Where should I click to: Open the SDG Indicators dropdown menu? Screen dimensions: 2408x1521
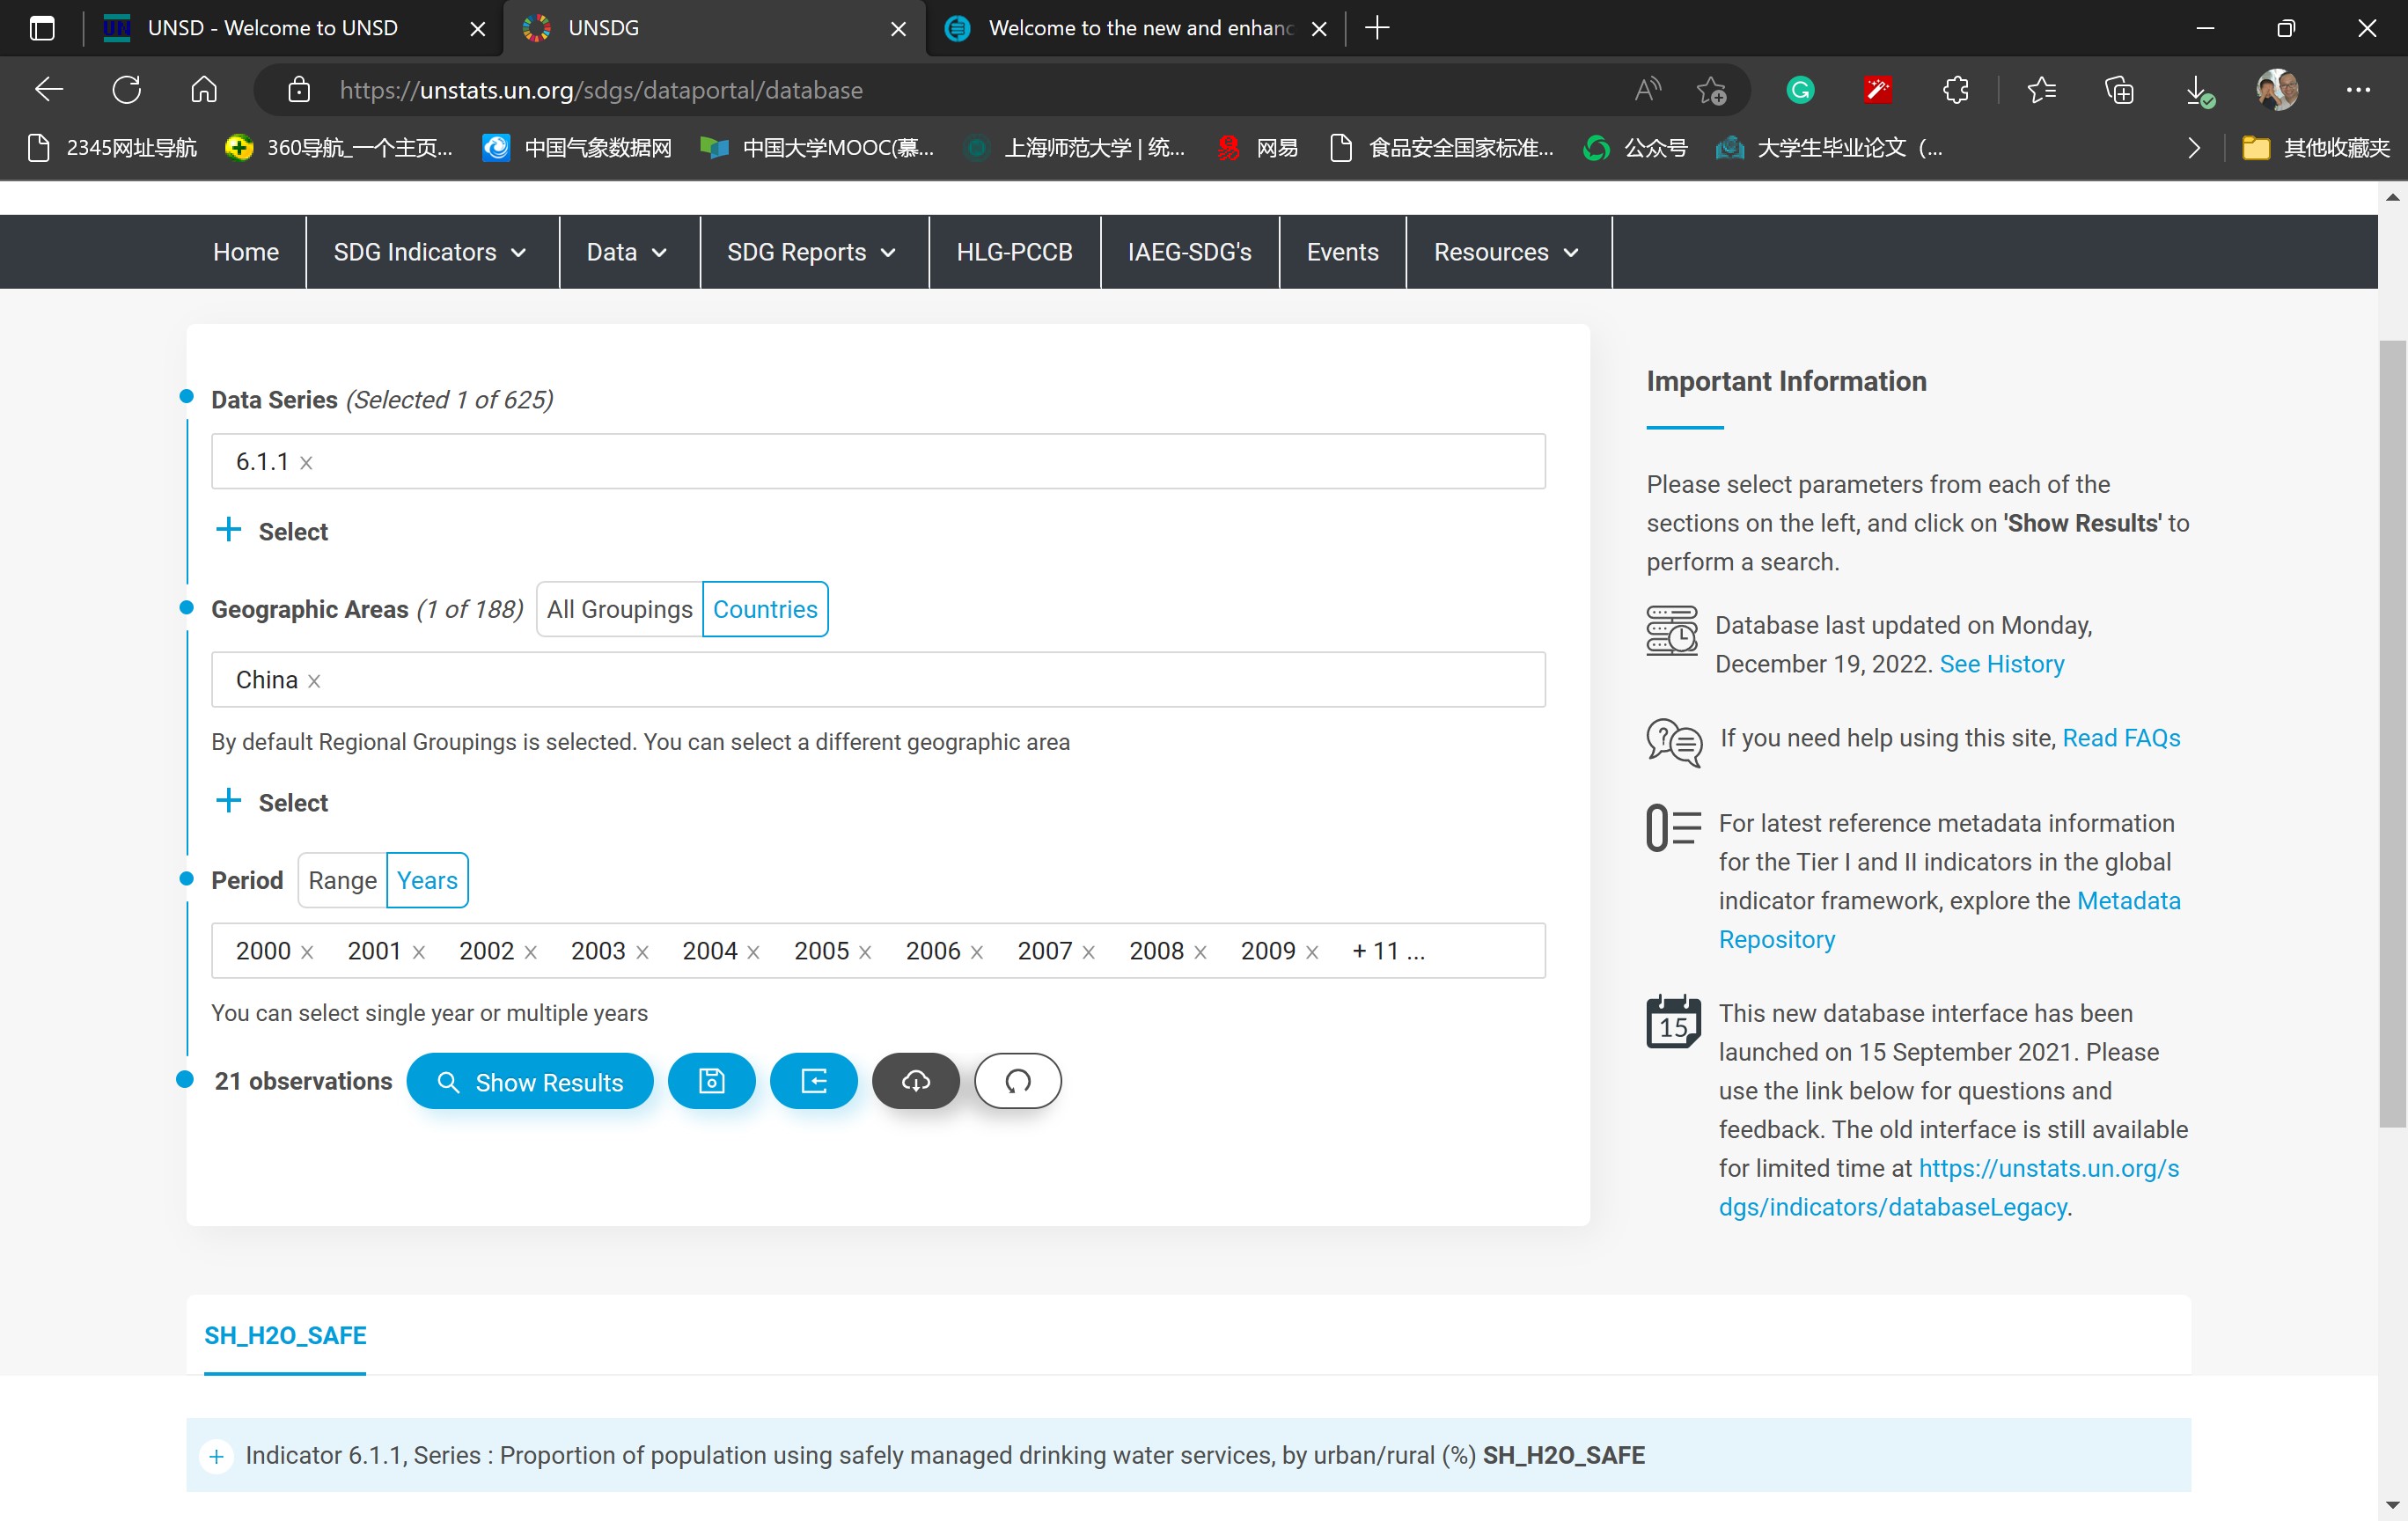click(x=430, y=252)
